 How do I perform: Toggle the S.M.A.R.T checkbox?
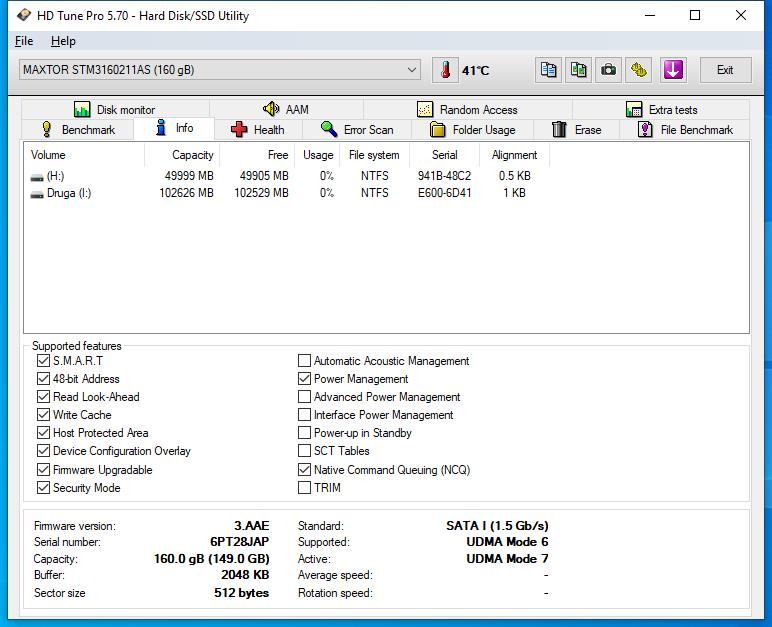click(x=44, y=361)
